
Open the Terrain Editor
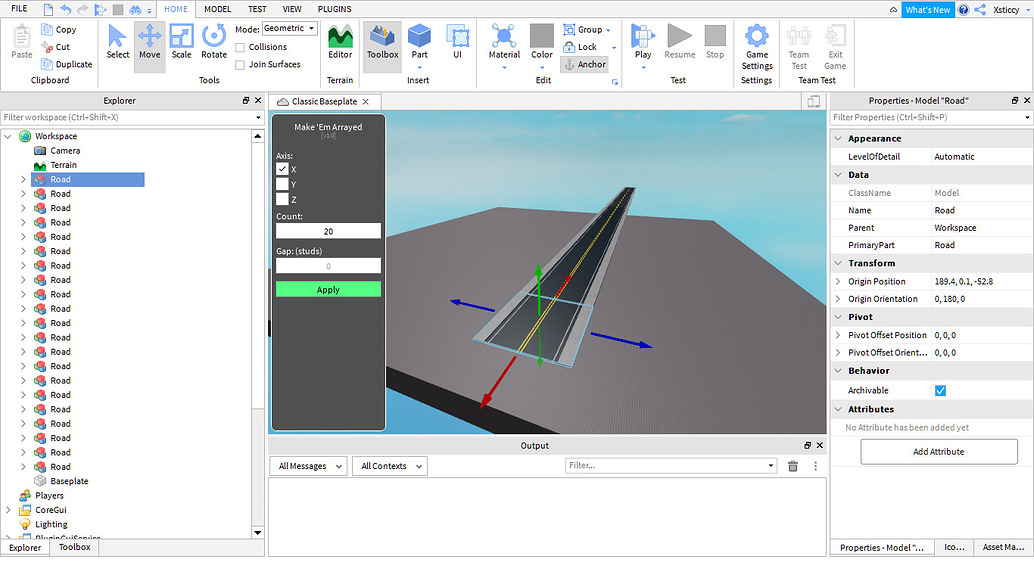(340, 44)
